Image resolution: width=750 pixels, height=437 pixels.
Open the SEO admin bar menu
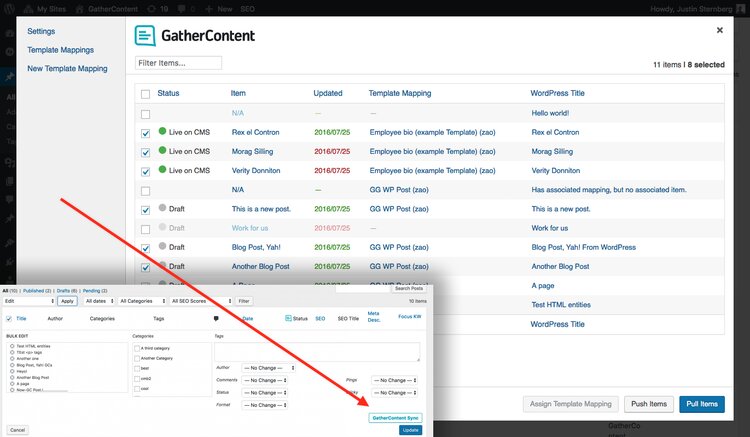pyautogui.click(x=247, y=9)
